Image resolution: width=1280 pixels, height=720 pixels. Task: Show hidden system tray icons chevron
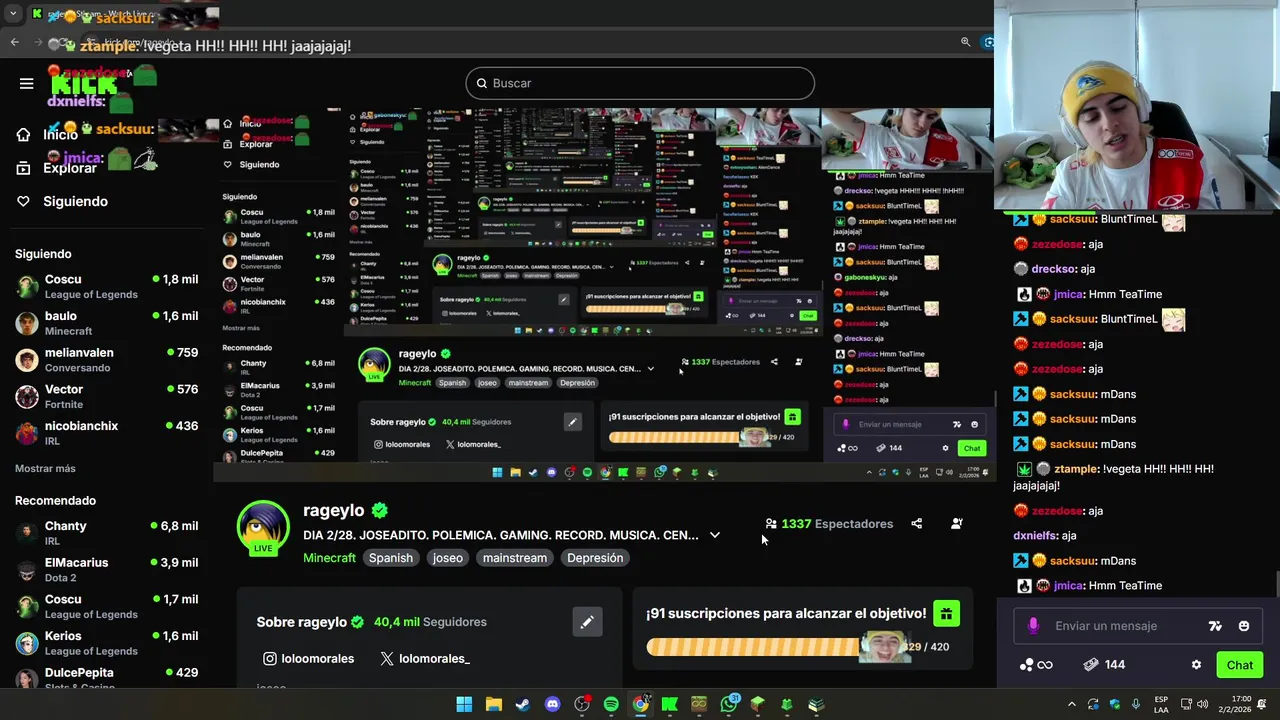1072,704
